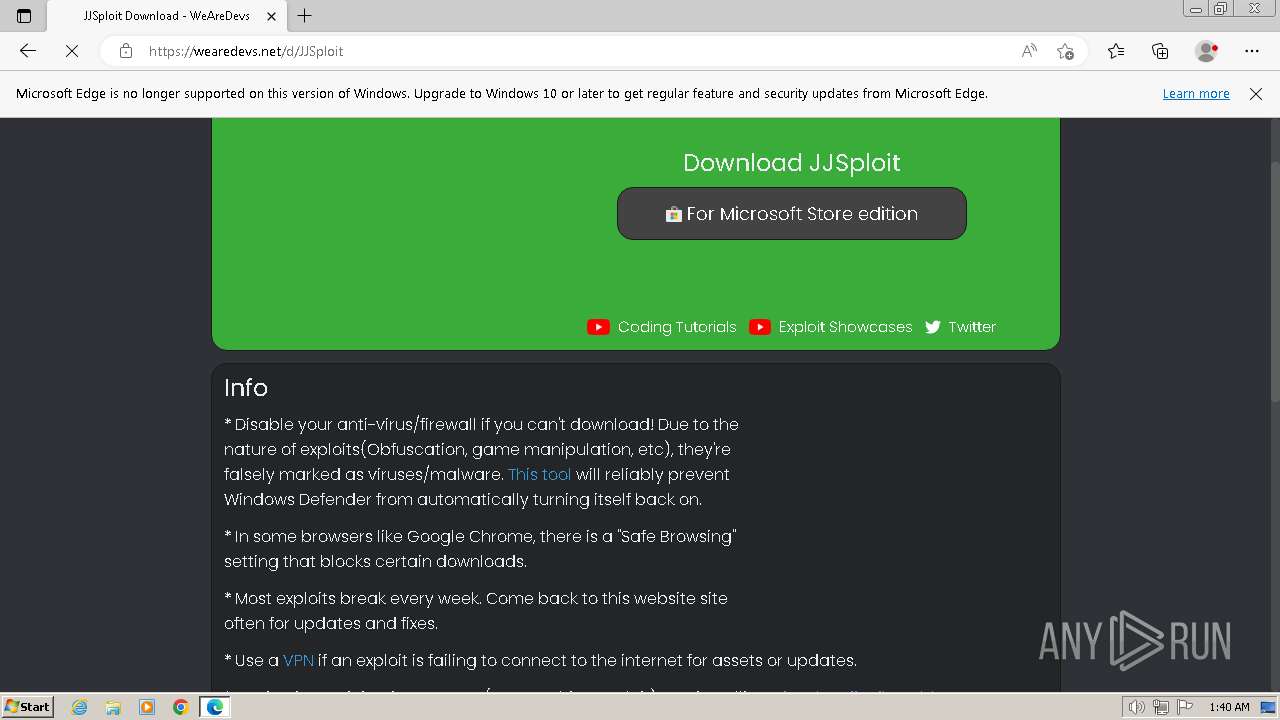
Task: Click the YouTube icon beside Coding Tutorials
Action: click(x=598, y=327)
